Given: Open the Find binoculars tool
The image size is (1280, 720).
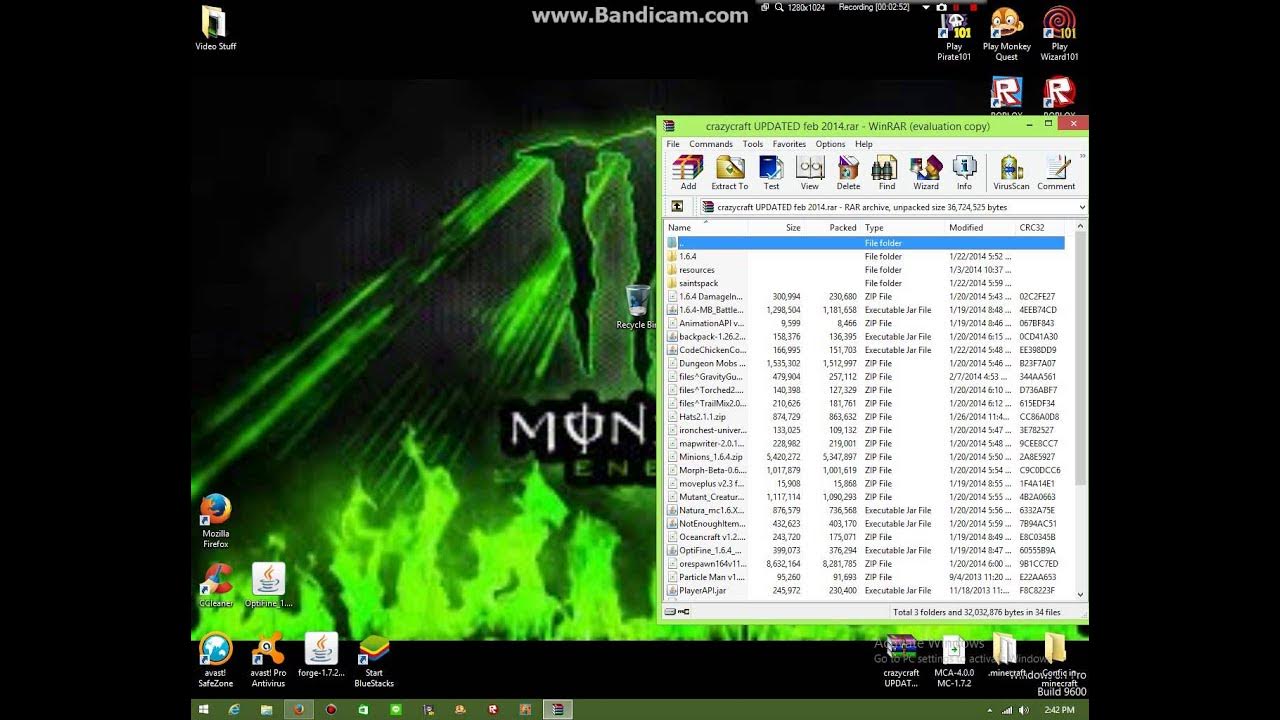Looking at the screenshot, I should [x=886, y=173].
